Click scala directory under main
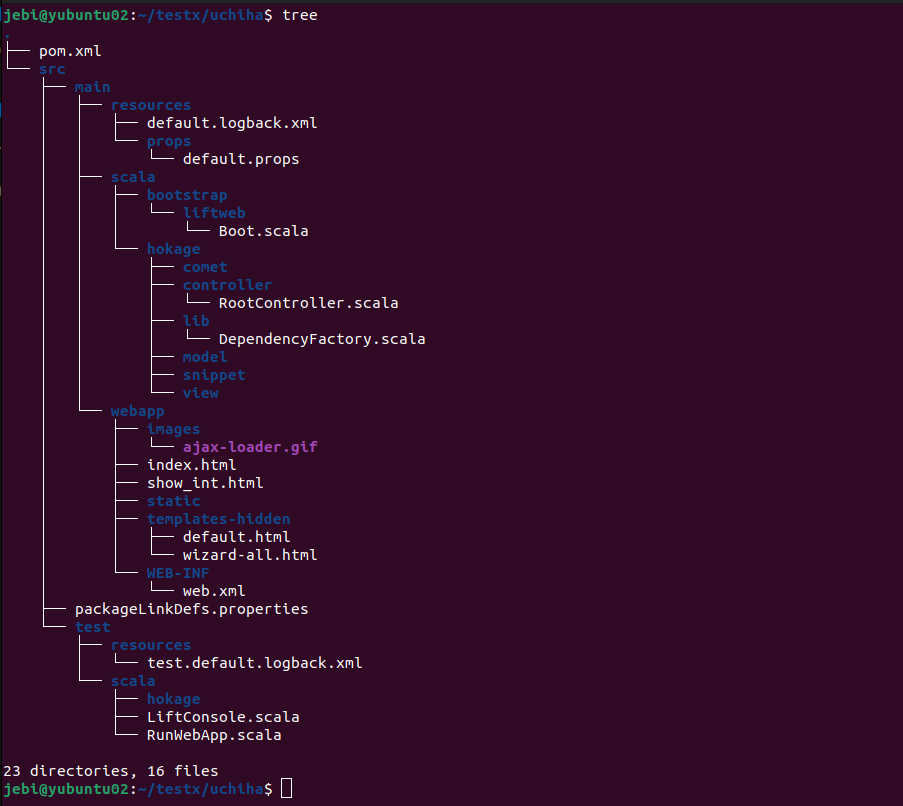Screen dimensions: 903x806 [132, 177]
